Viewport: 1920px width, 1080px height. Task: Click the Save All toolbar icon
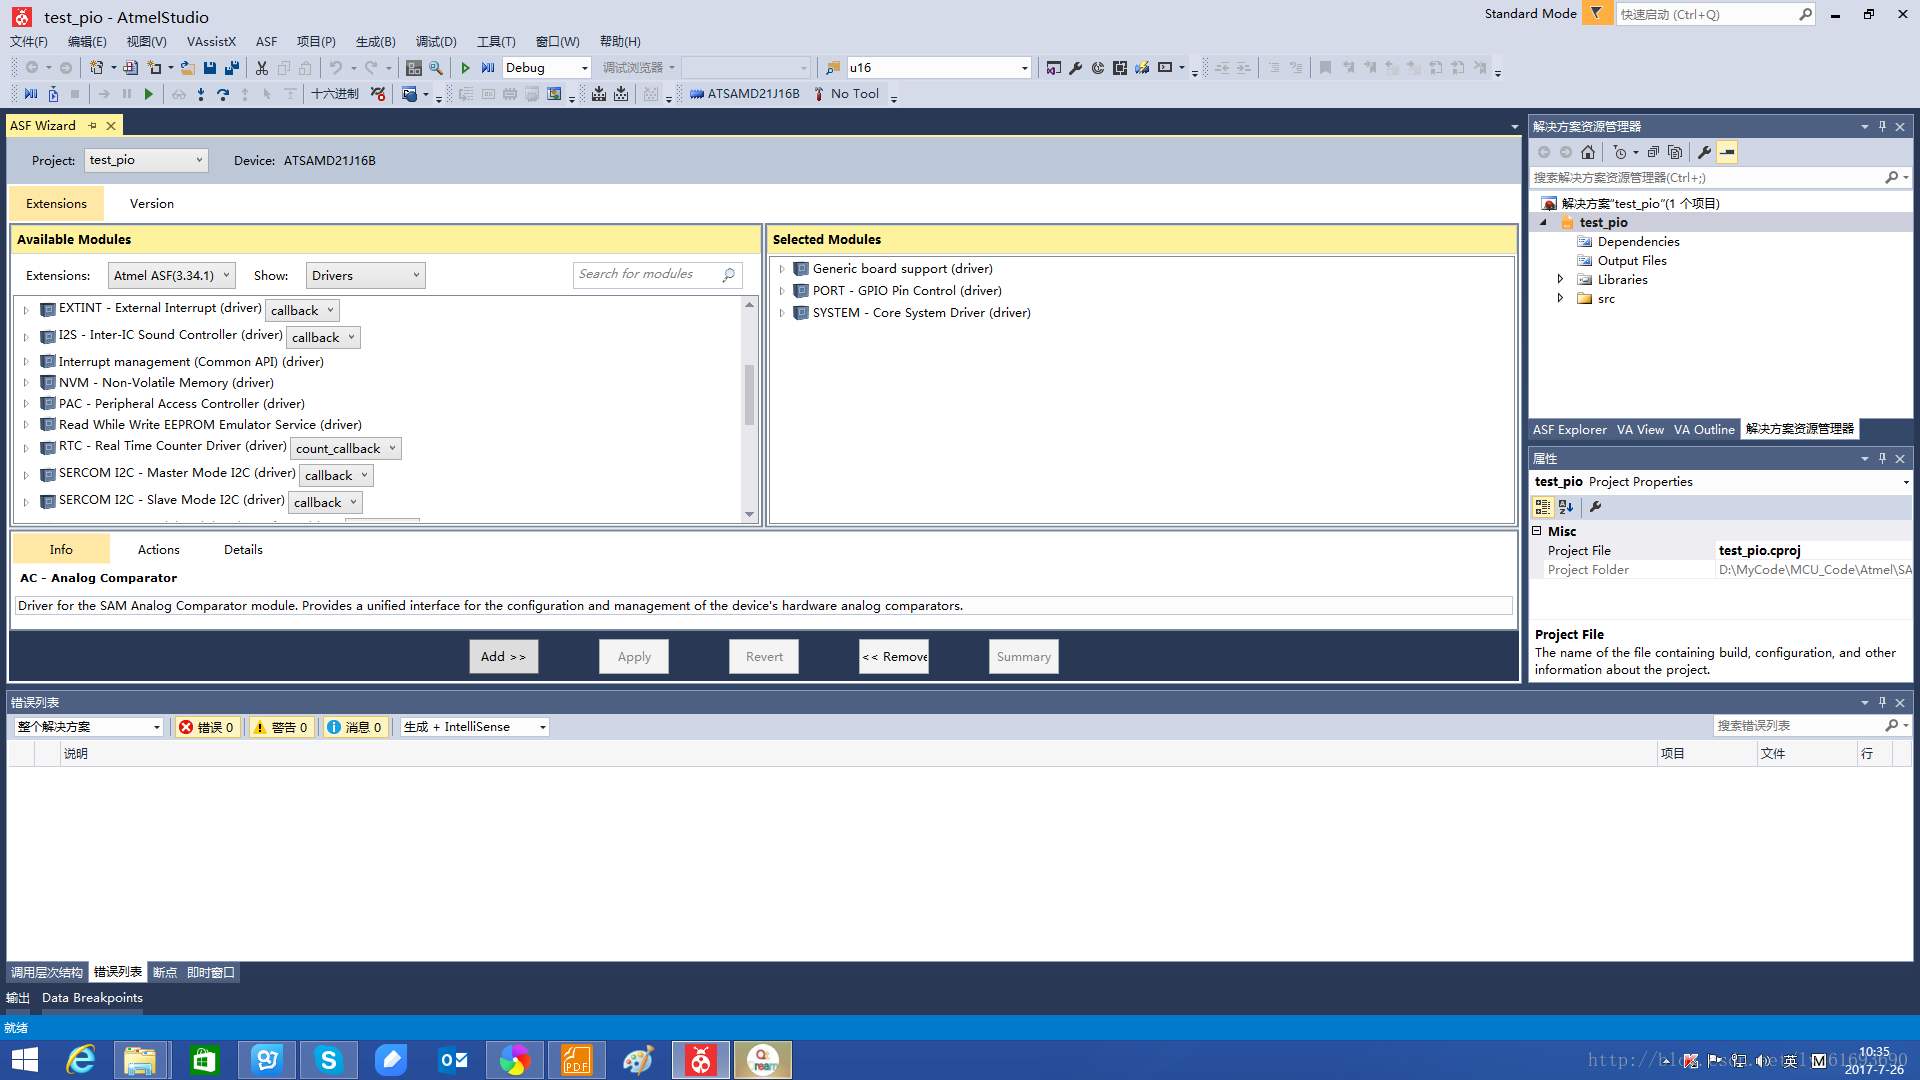[x=232, y=68]
